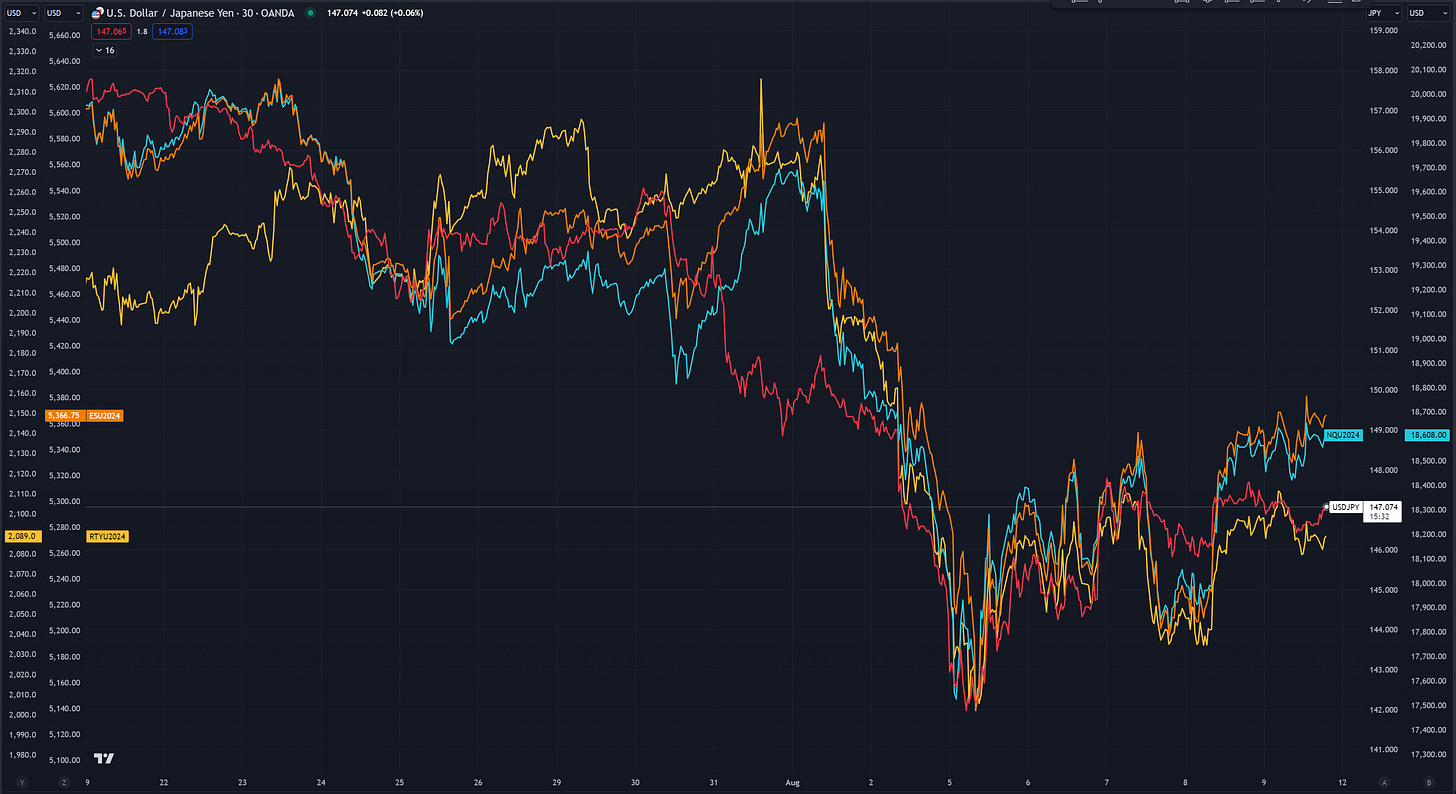
Task: Click the 1.8 spread value
Action: coord(142,32)
